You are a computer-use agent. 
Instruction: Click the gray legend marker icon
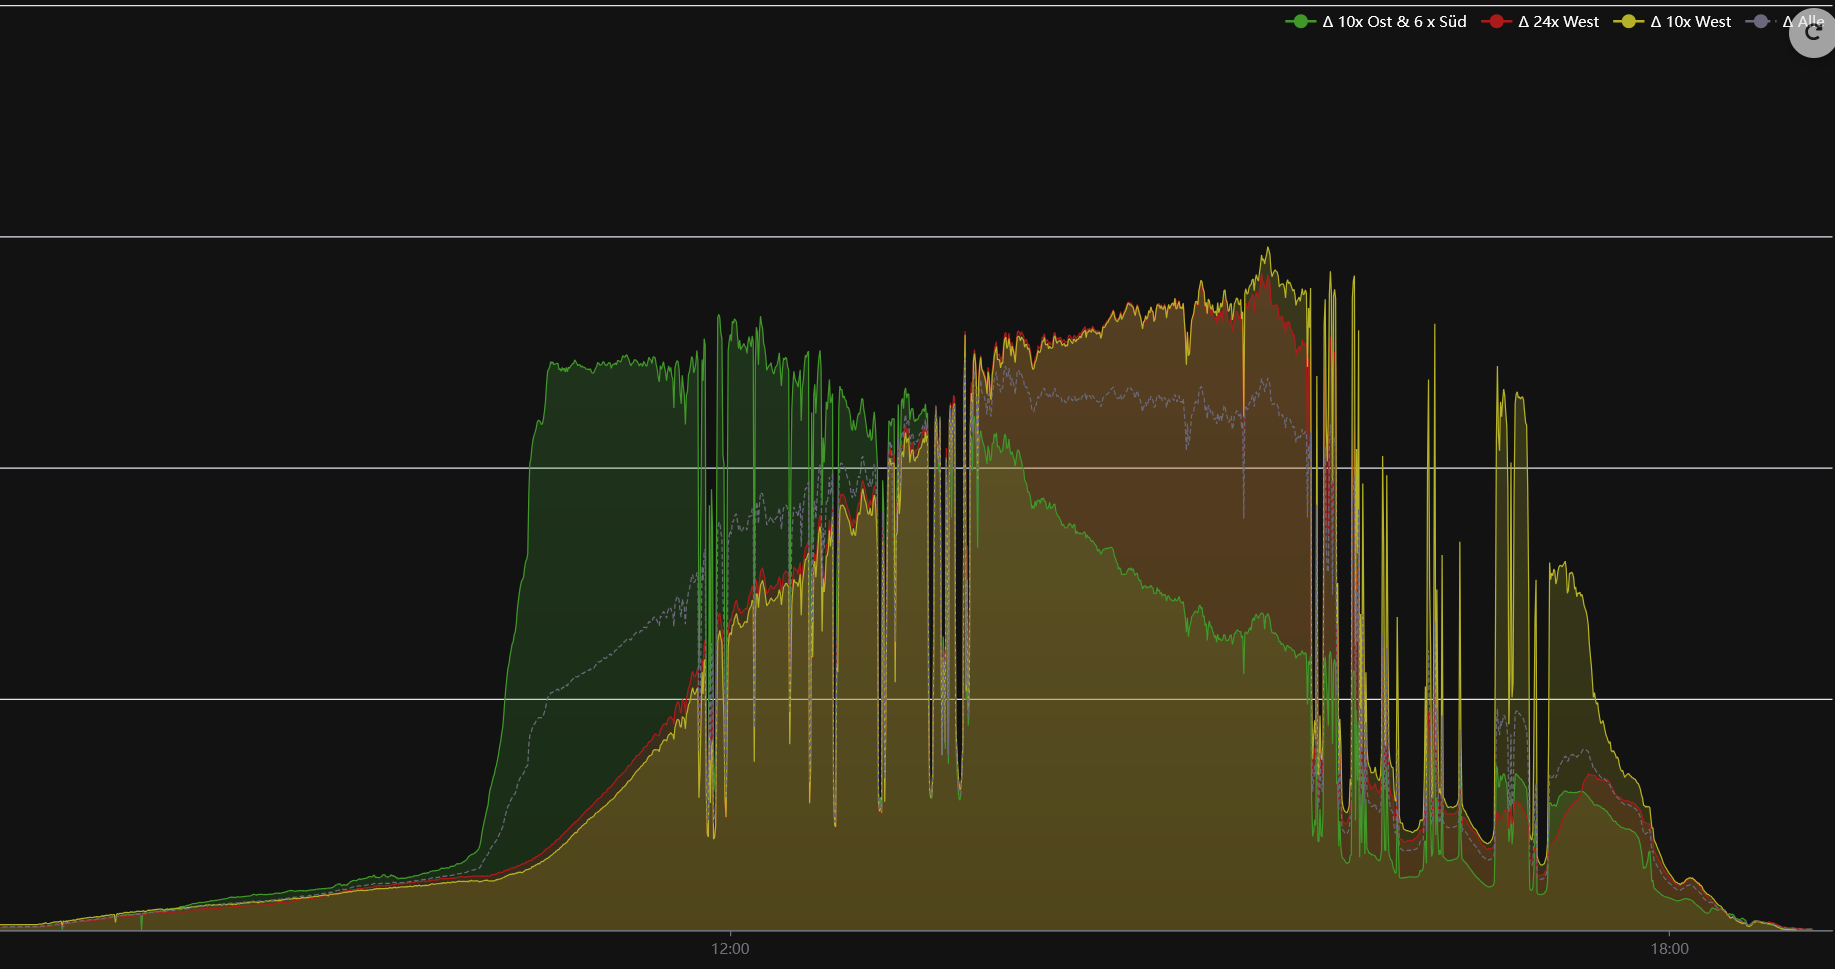tap(1760, 22)
